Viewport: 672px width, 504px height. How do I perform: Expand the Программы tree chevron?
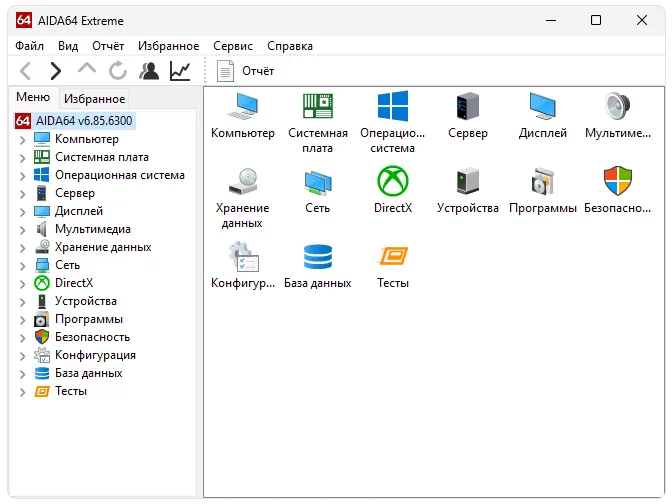pyautogui.click(x=22, y=320)
